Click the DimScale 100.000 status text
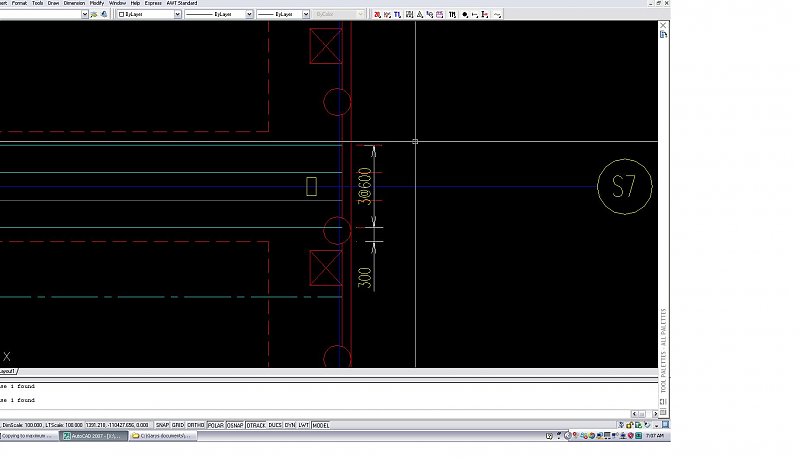800x462 pixels. pos(21,425)
